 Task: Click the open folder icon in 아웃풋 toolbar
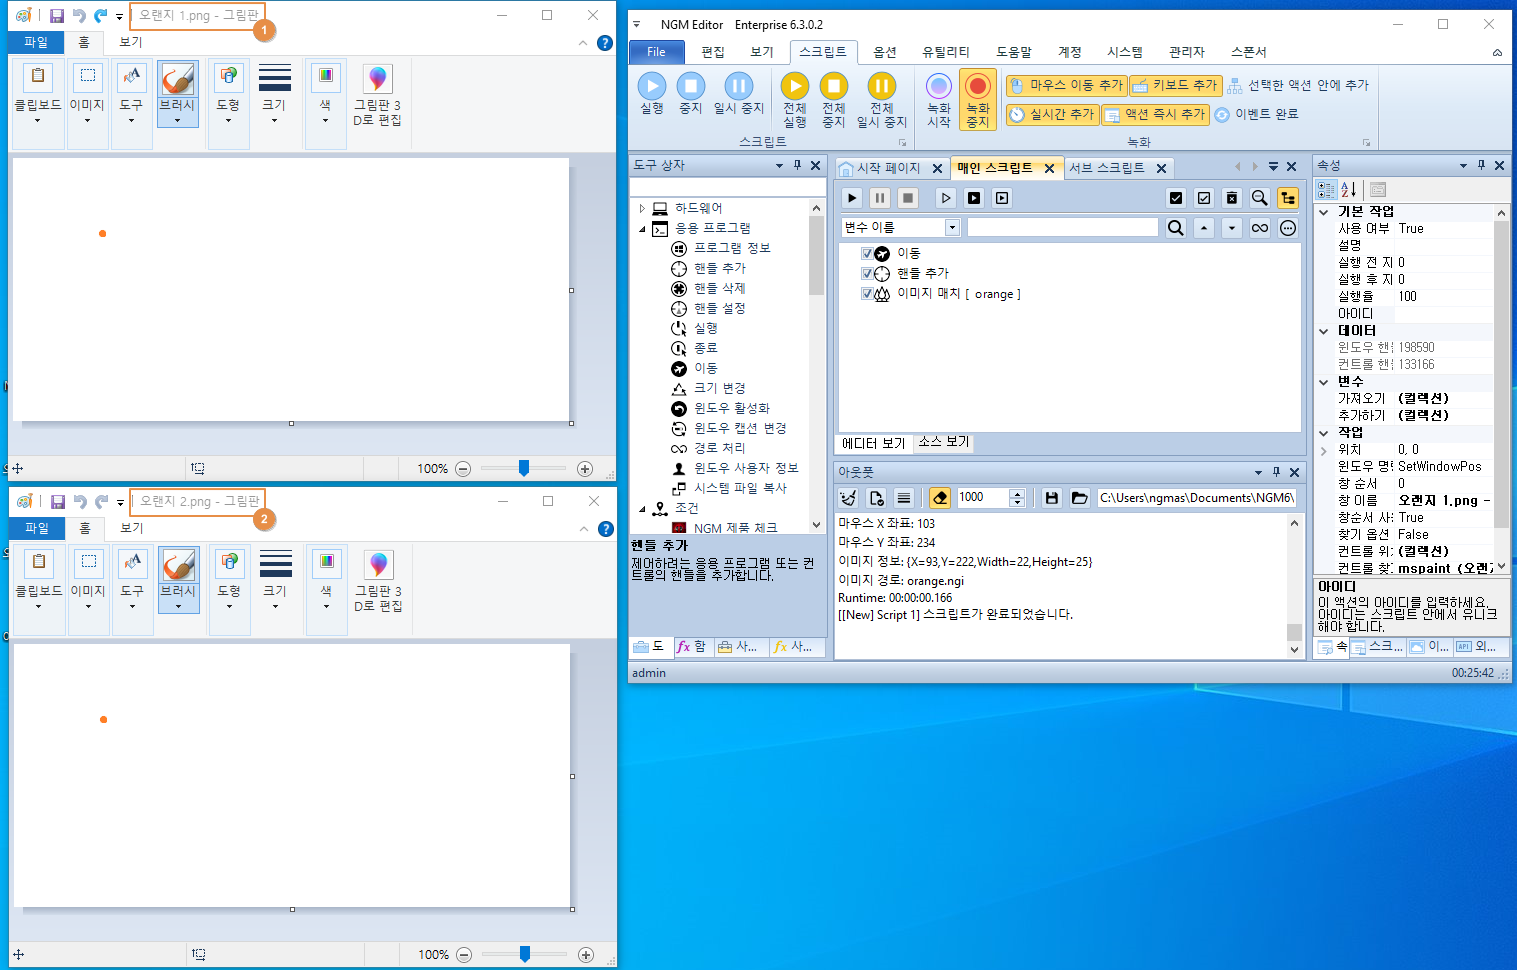click(x=1080, y=498)
